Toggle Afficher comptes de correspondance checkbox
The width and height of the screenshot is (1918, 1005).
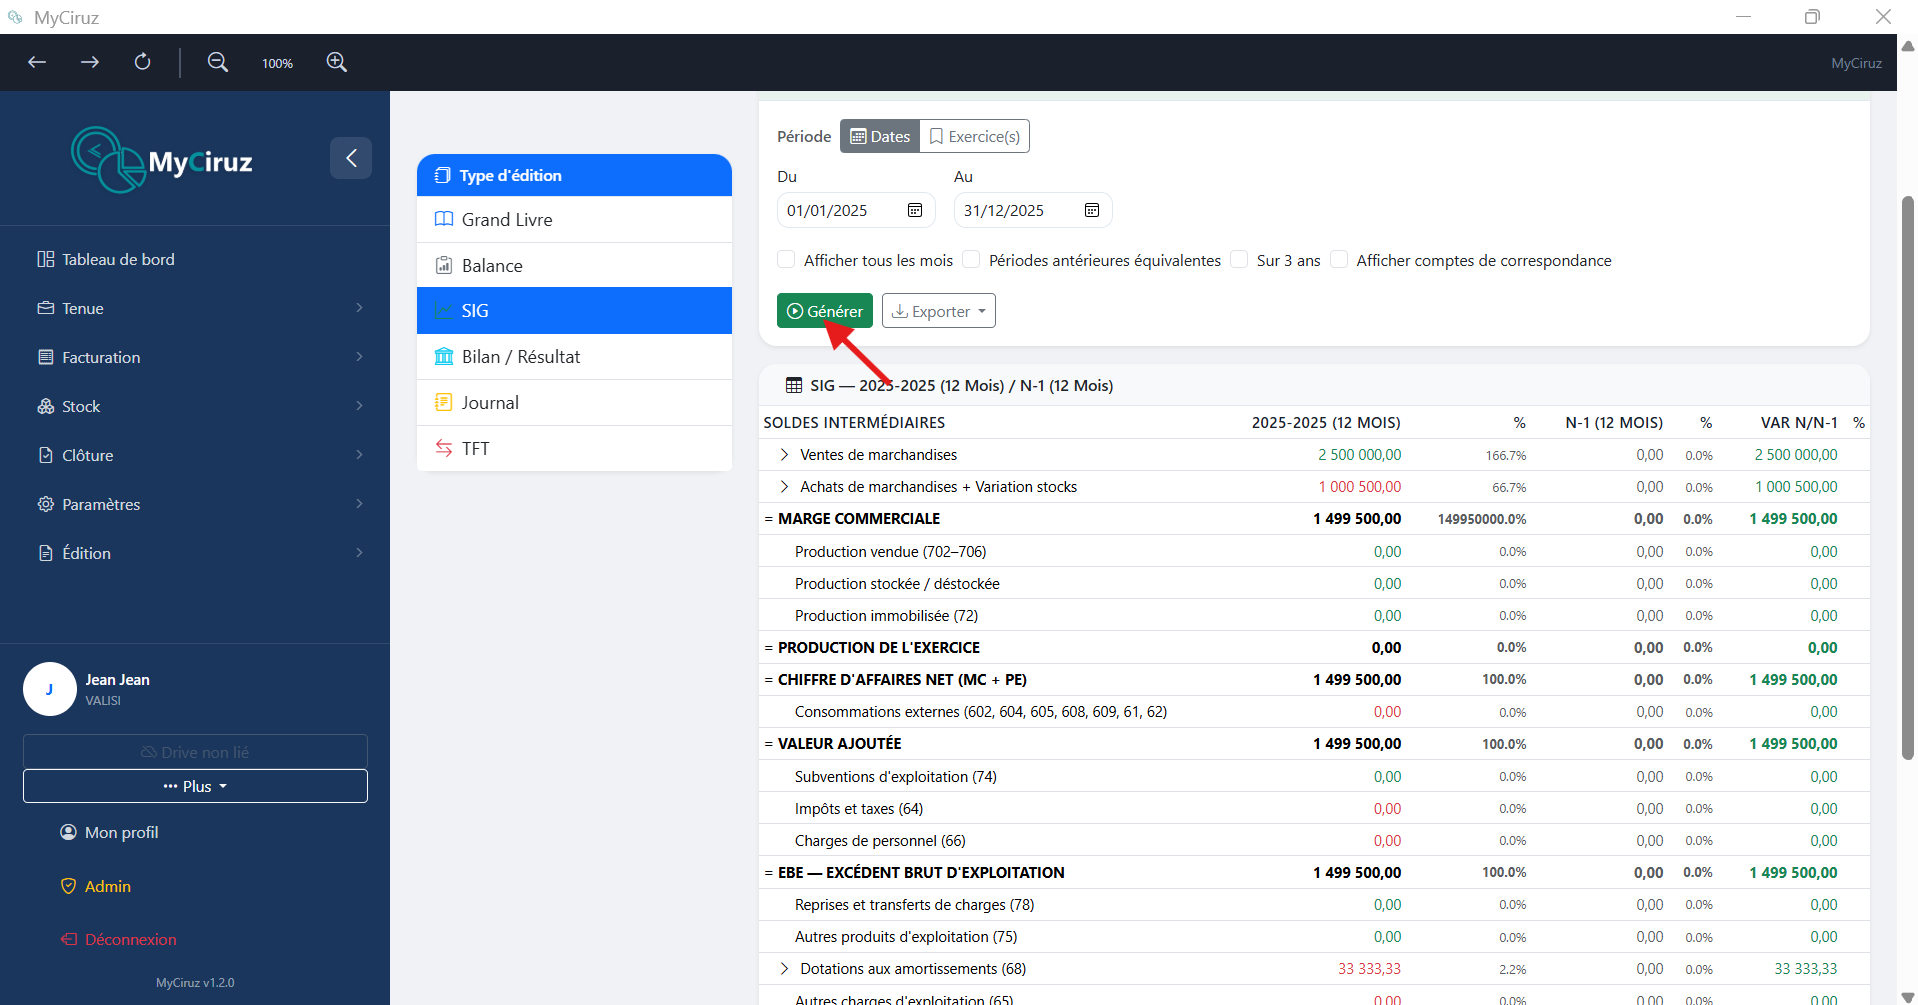coord(1339,260)
